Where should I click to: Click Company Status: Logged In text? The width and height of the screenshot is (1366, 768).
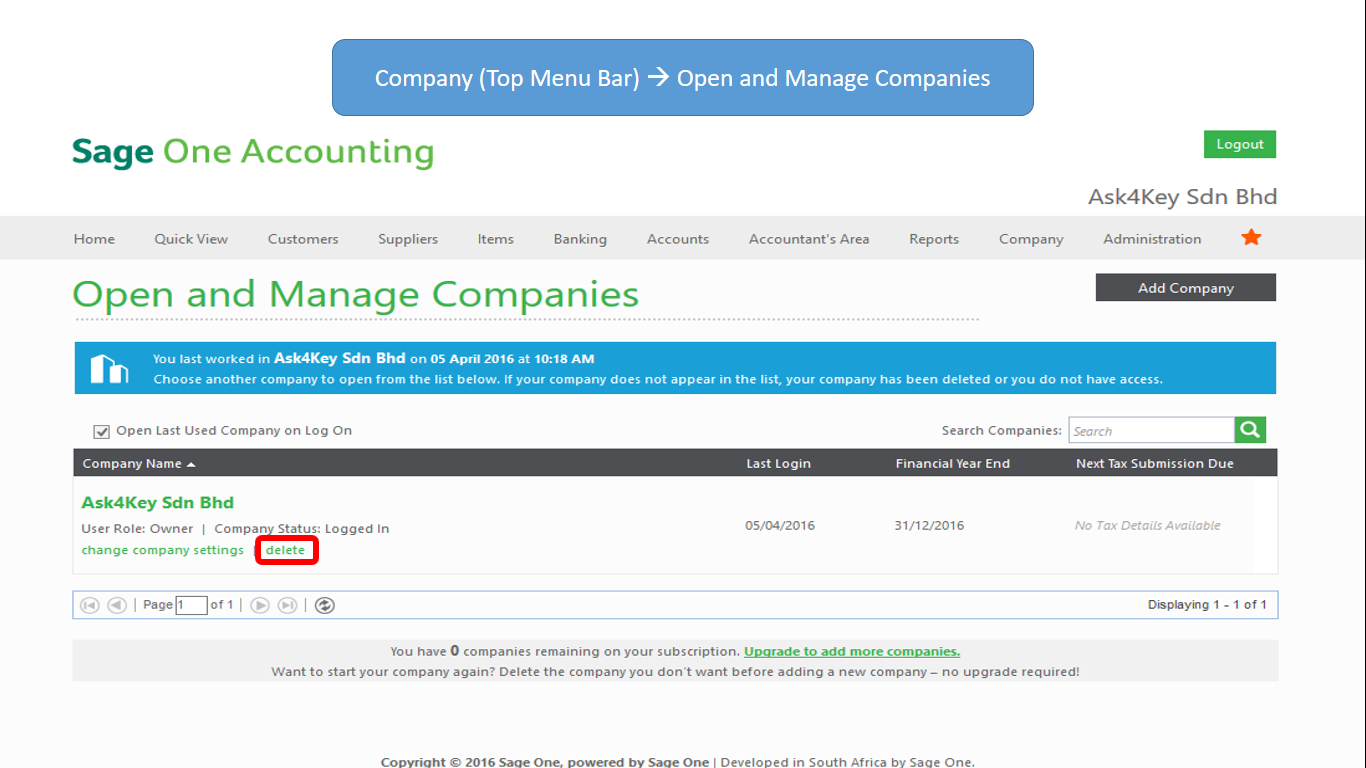[302, 529]
